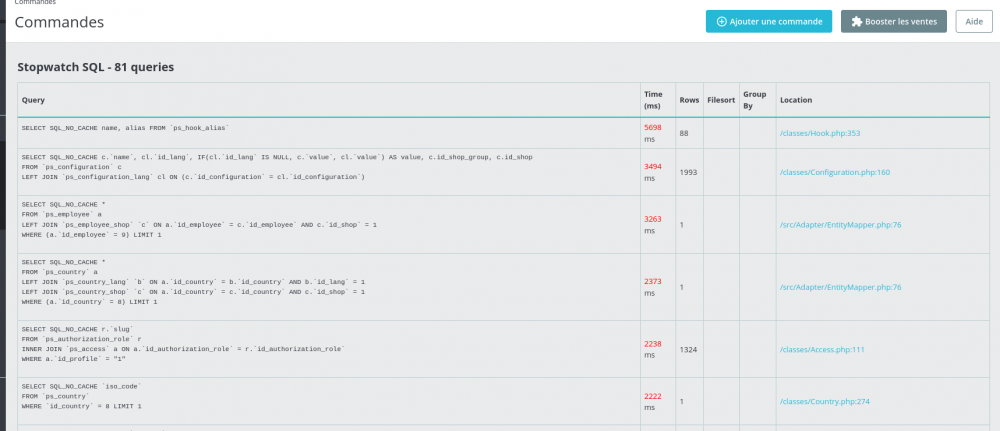Click the Stopwatch SQL - 81 queries heading

(x=96, y=67)
